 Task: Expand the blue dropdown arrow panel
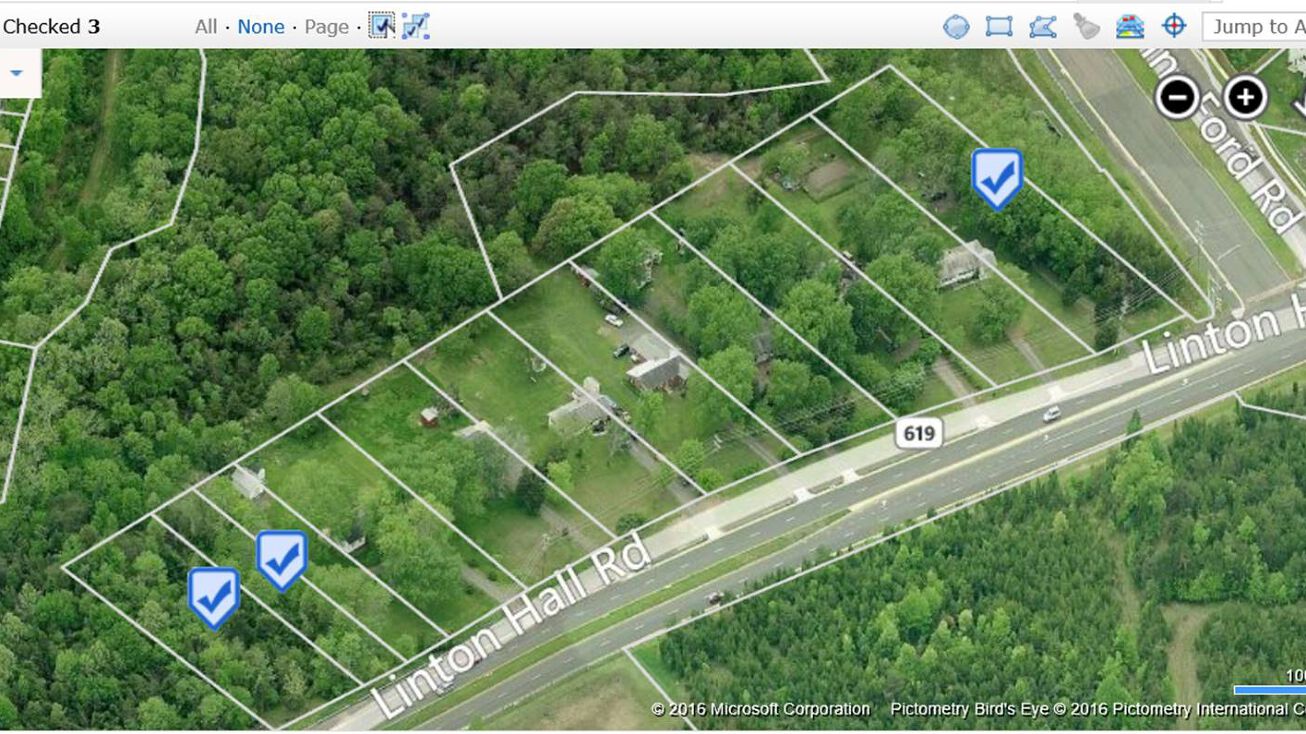pyautogui.click(x=16, y=73)
